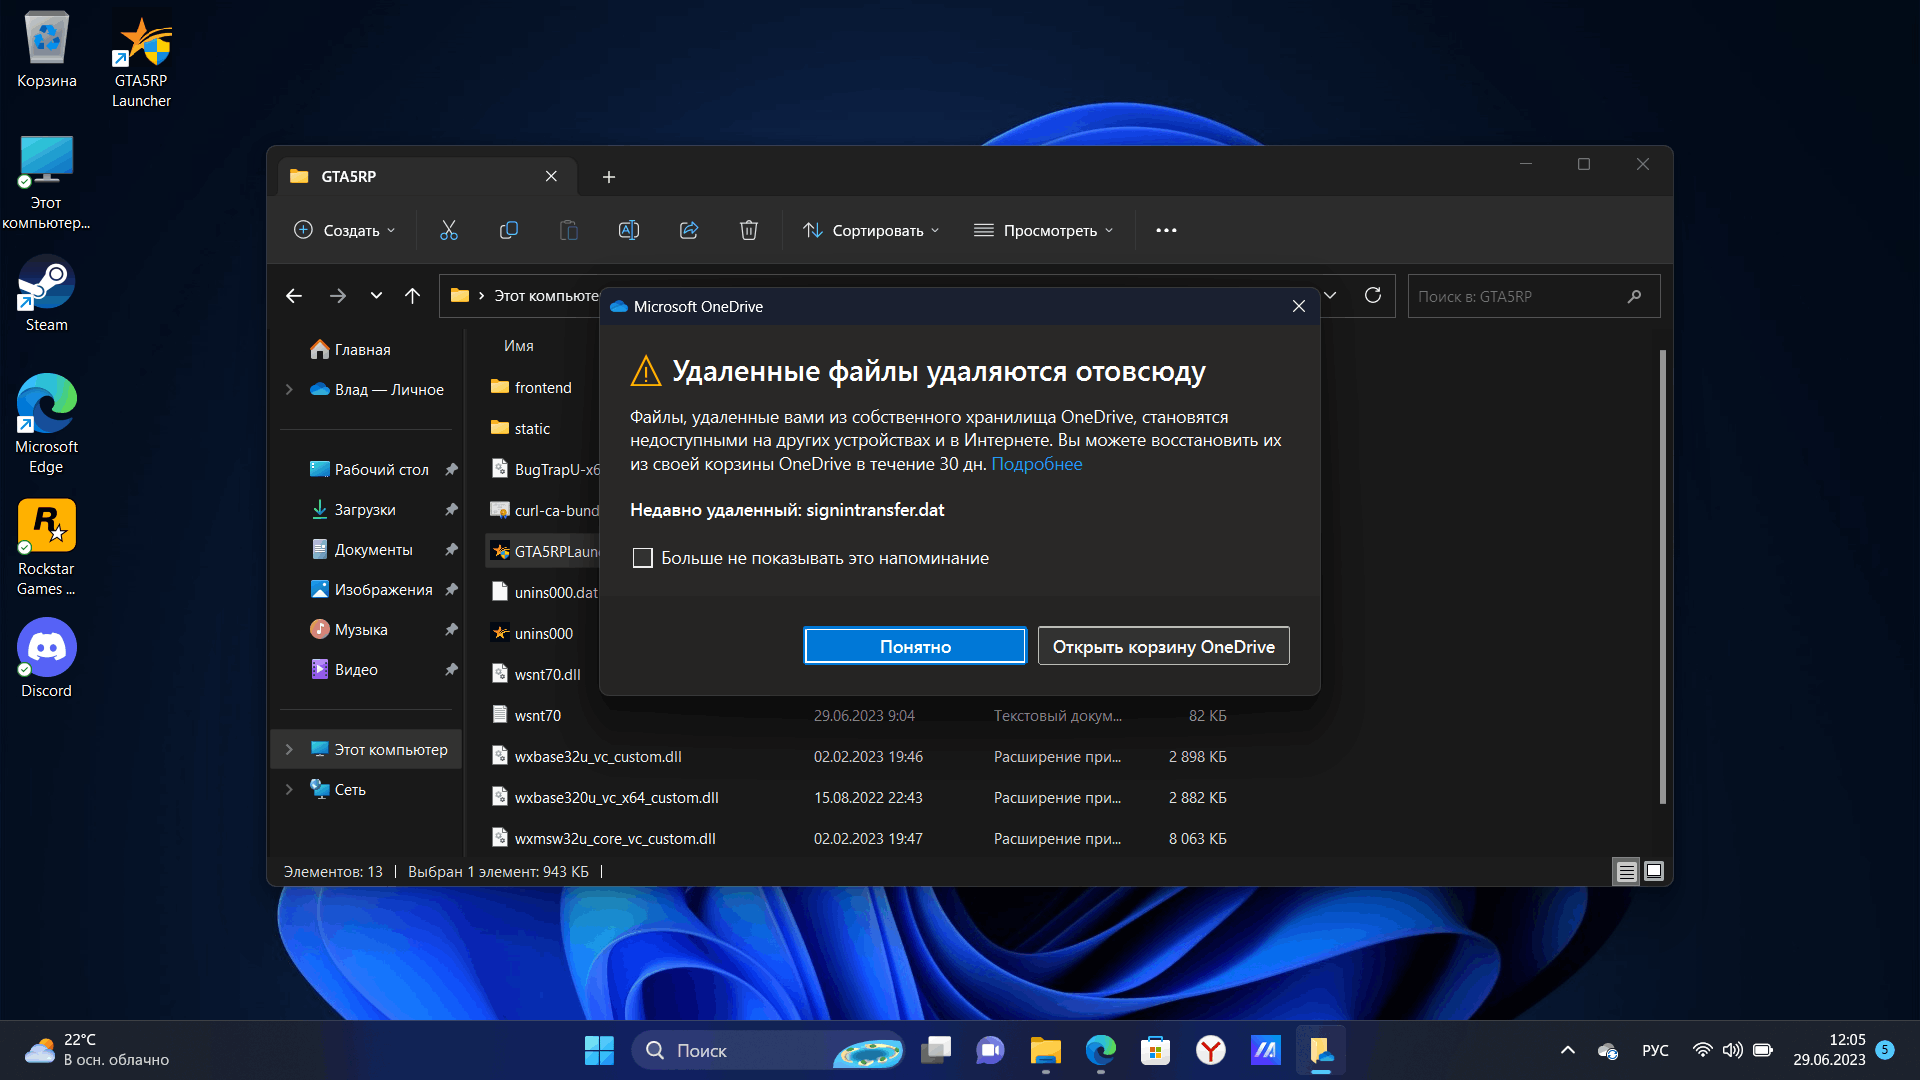Select Загрузки in navigation pane
The image size is (1920, 1080).
pyautogui.click(x=364, y=509)
